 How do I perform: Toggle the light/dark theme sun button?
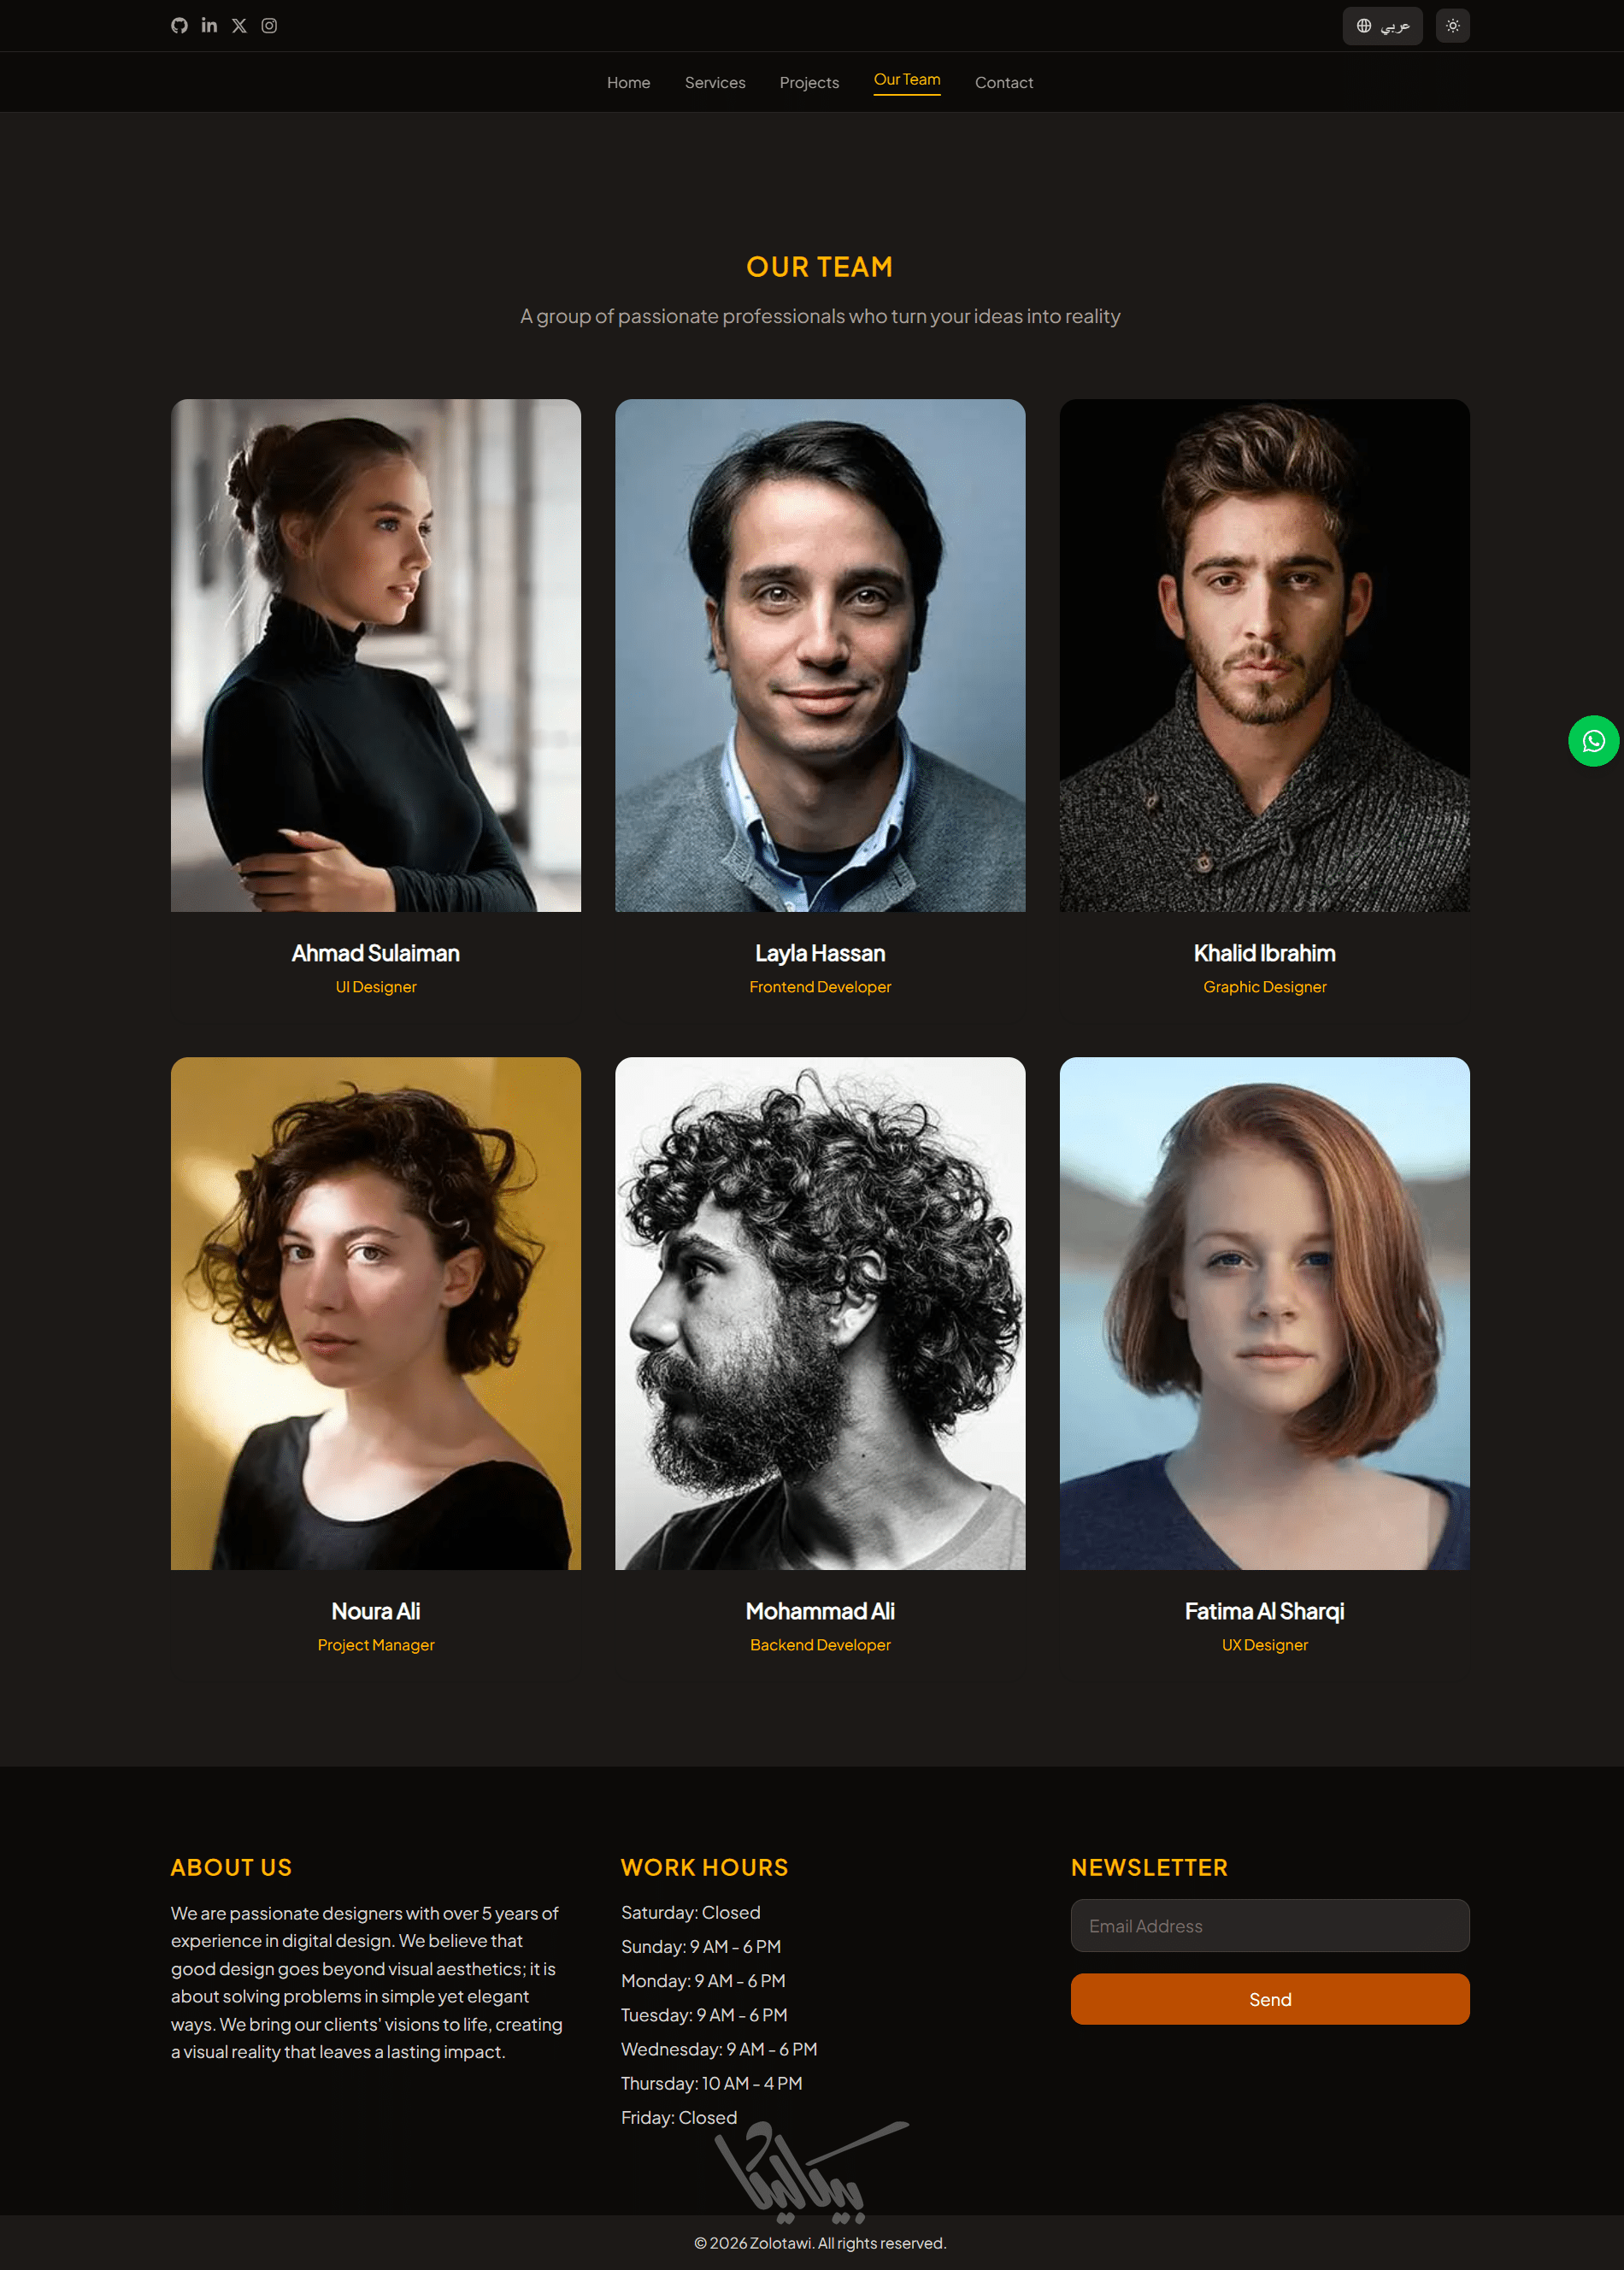click(x=1452, y=25)
